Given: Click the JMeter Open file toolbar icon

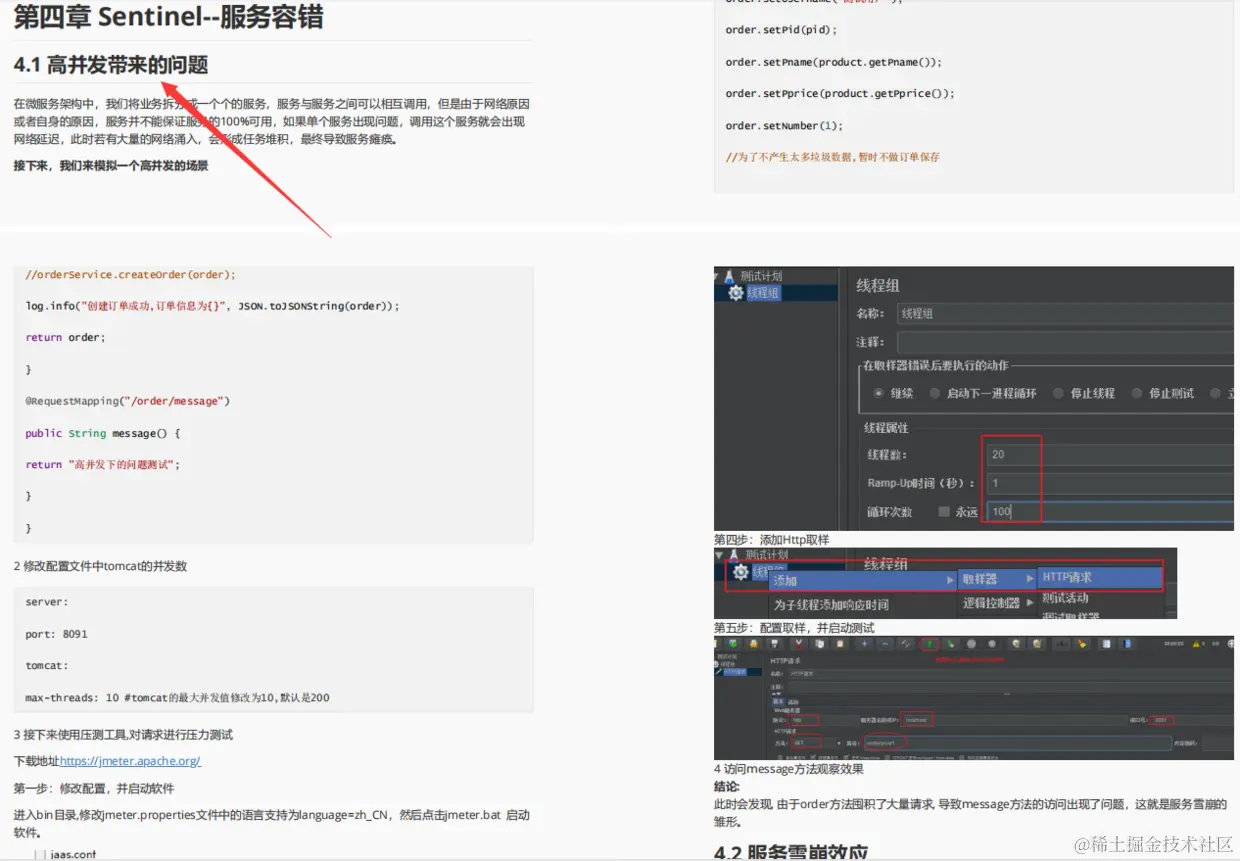Looking at the screenshot, I should (753, 643).
